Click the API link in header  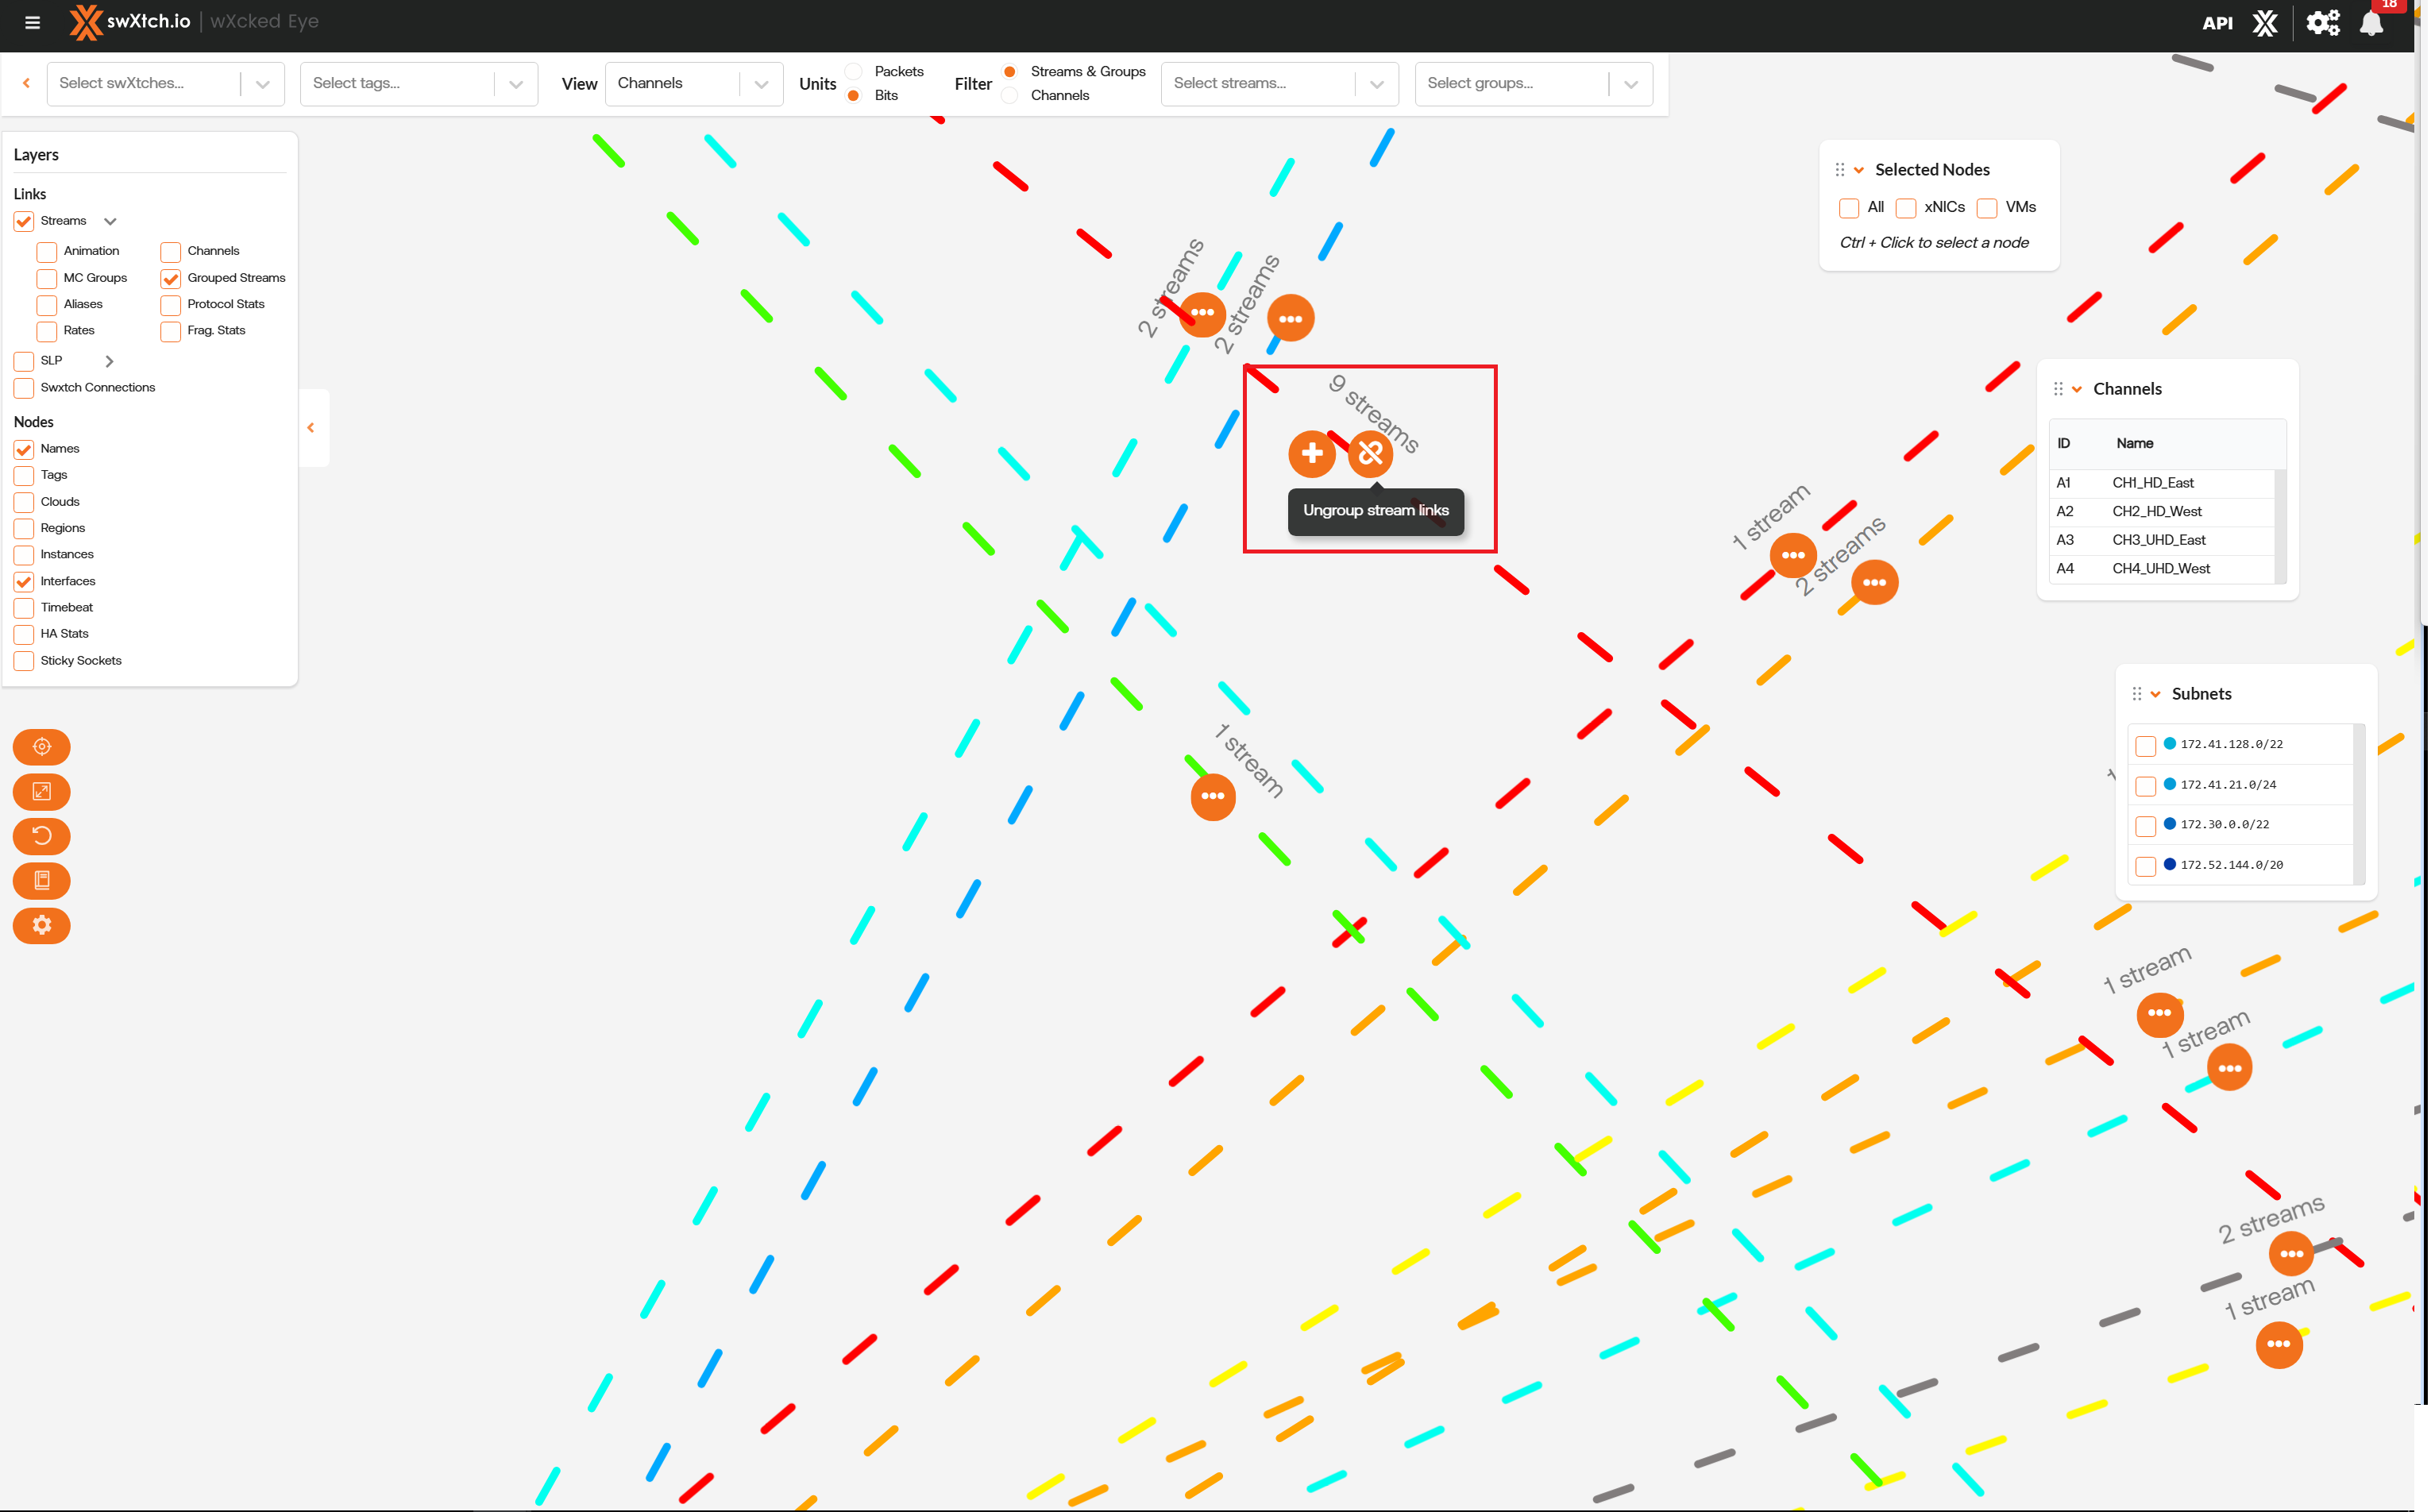(x=2217, y=23)
